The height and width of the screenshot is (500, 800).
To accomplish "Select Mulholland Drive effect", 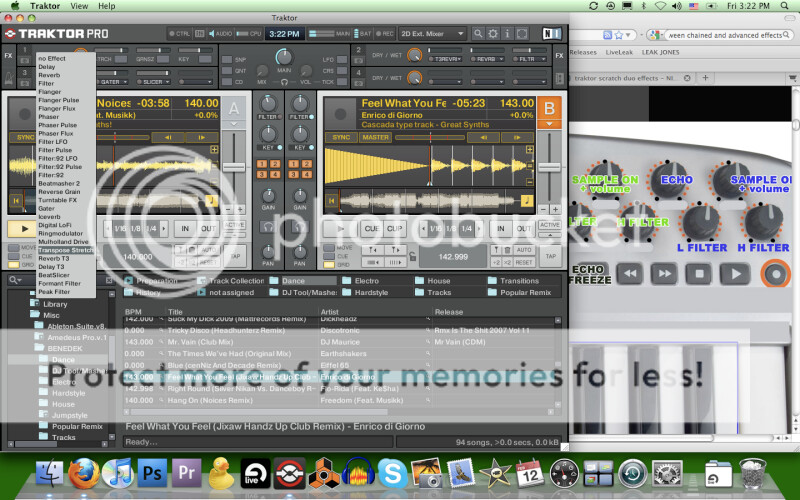I will 63,241.
